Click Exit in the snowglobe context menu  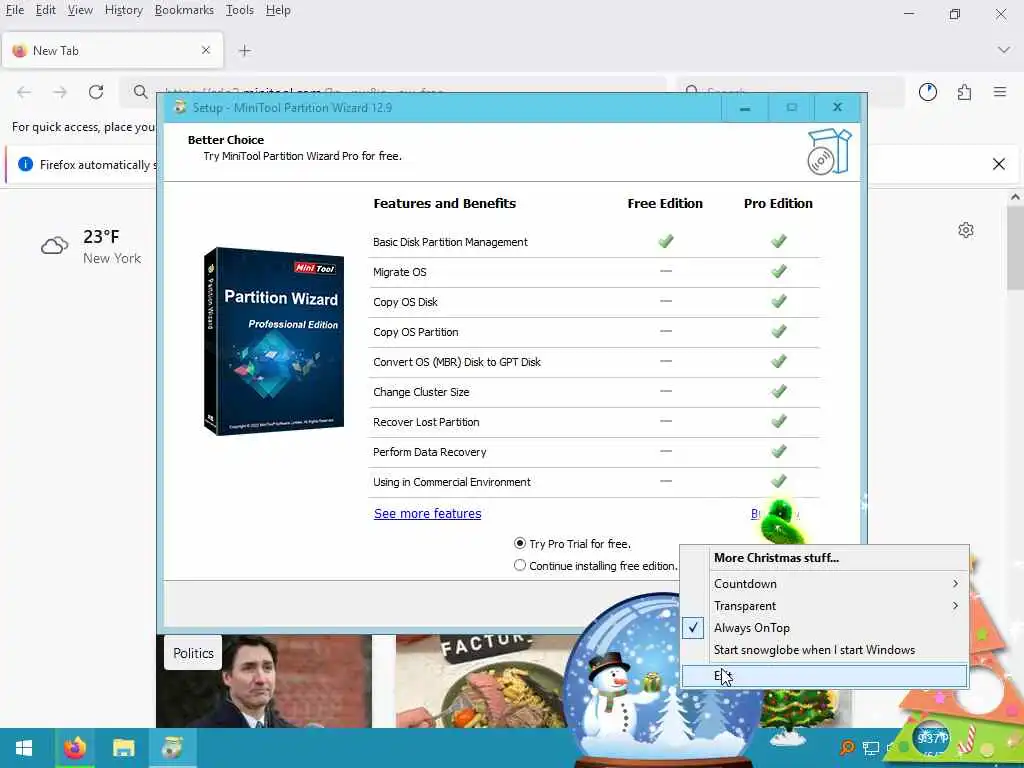pyautogui.click(x=824, y=676)
